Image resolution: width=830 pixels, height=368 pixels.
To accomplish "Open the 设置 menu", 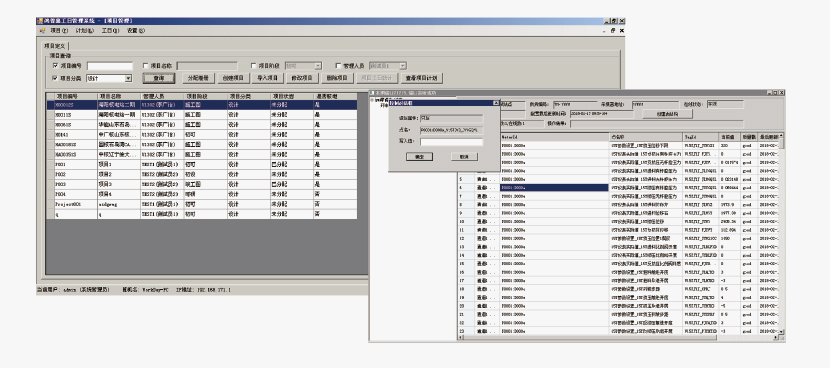I will pos(136,31).
